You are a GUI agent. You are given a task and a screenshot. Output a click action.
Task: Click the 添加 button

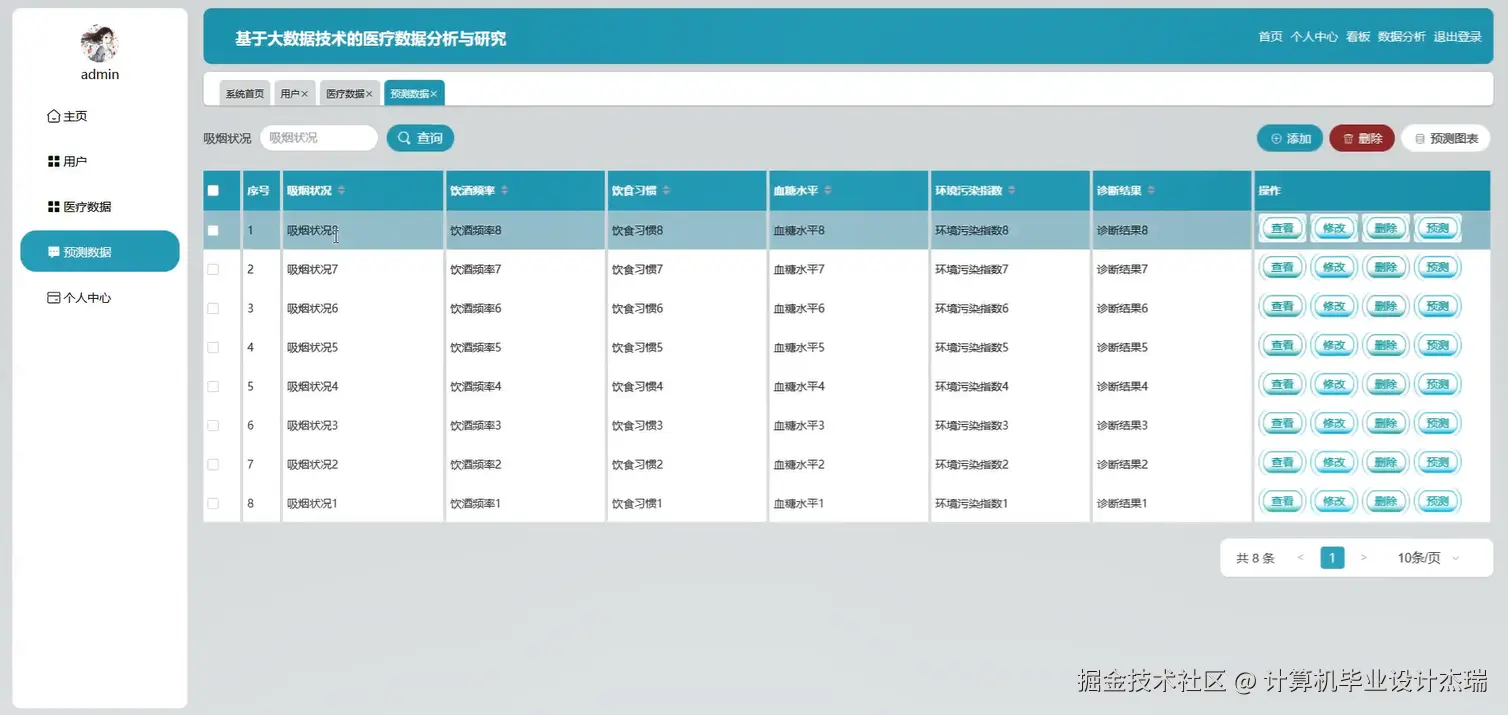tap(1290, 139)
